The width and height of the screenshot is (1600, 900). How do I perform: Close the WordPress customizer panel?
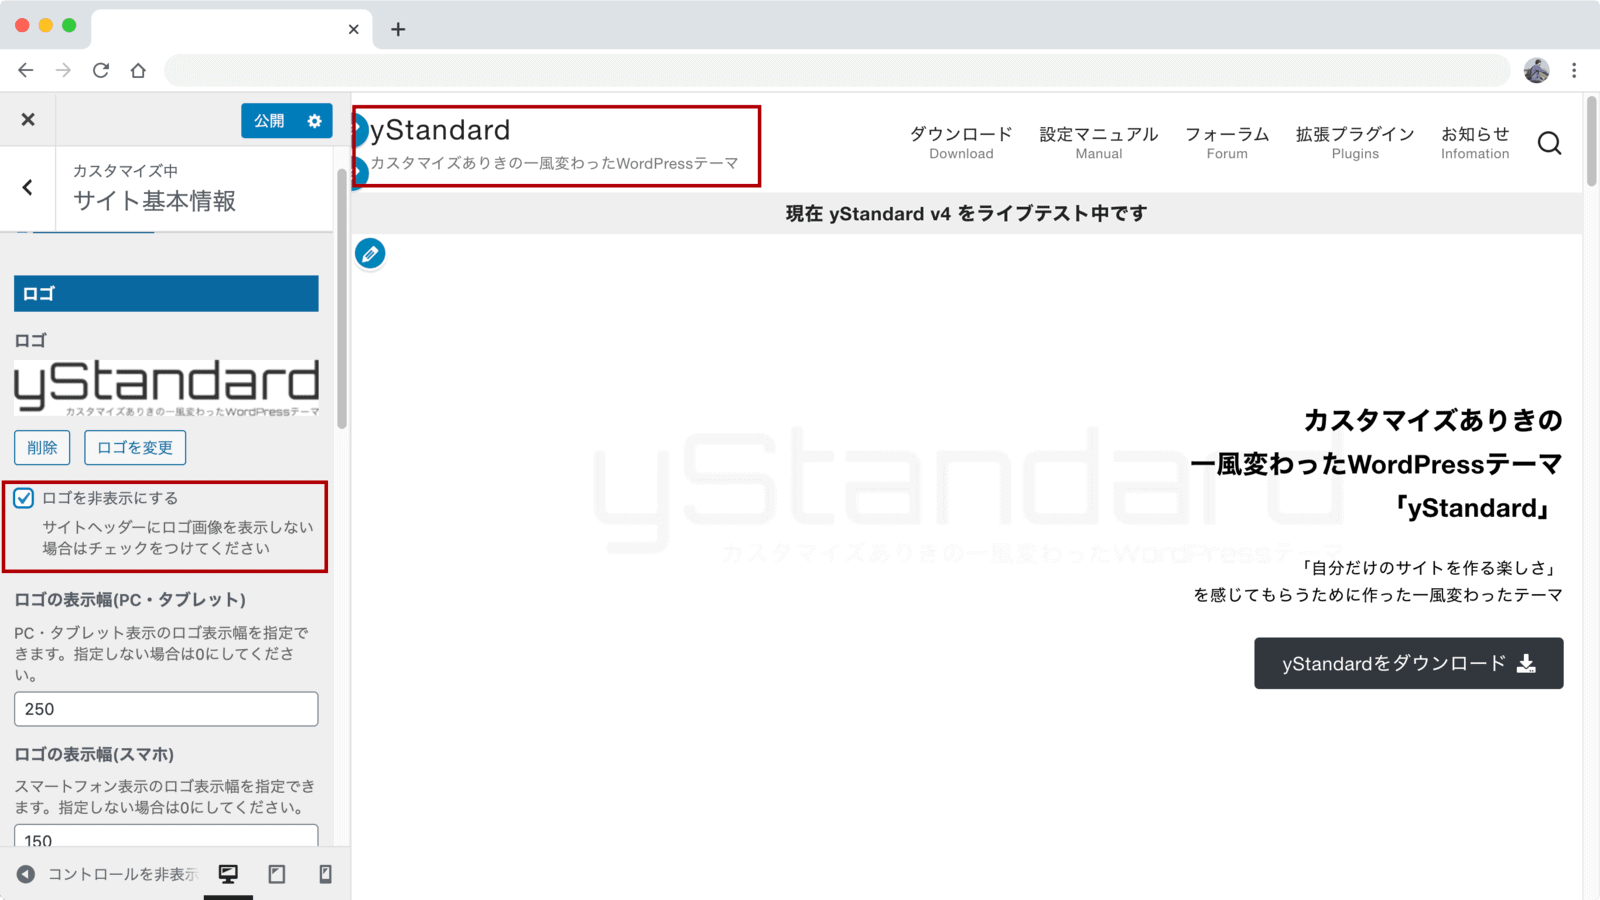pyautogui.click(x=28, y=119)
